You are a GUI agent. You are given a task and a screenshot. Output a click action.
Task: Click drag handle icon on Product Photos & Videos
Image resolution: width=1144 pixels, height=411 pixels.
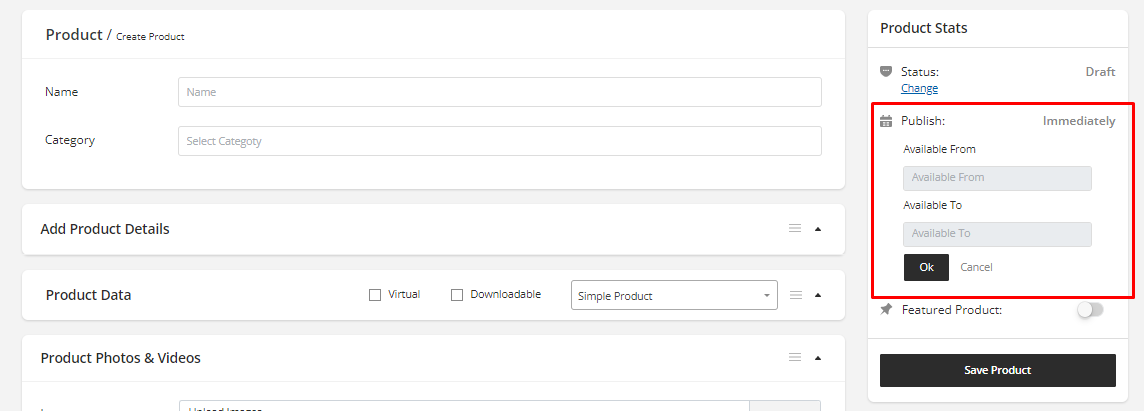click(x=795, y=358)
